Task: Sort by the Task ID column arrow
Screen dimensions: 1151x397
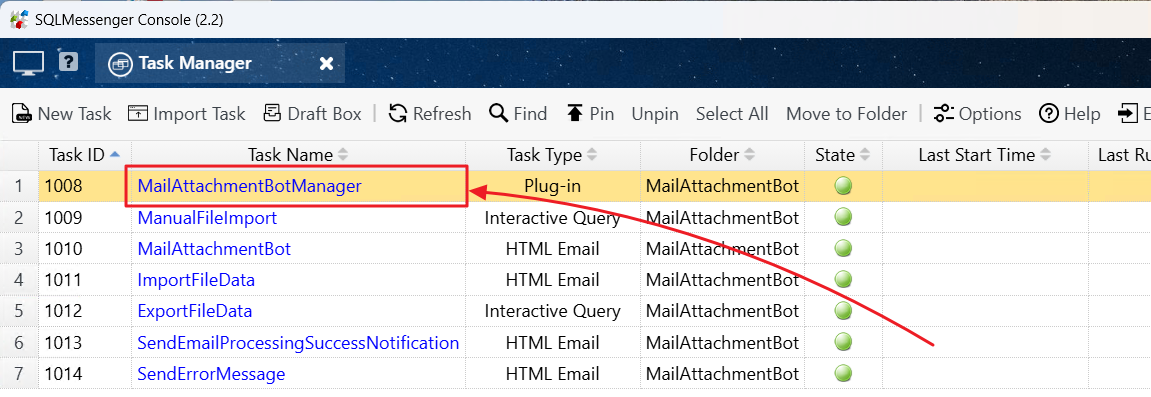Action: click(115, 155)
